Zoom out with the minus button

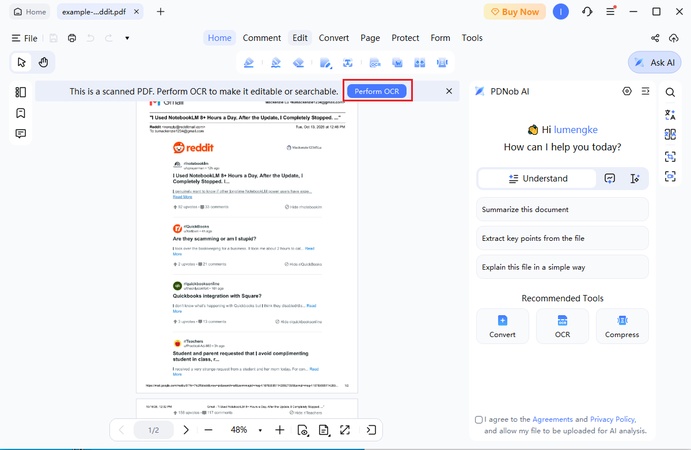[x=208, y=430]
